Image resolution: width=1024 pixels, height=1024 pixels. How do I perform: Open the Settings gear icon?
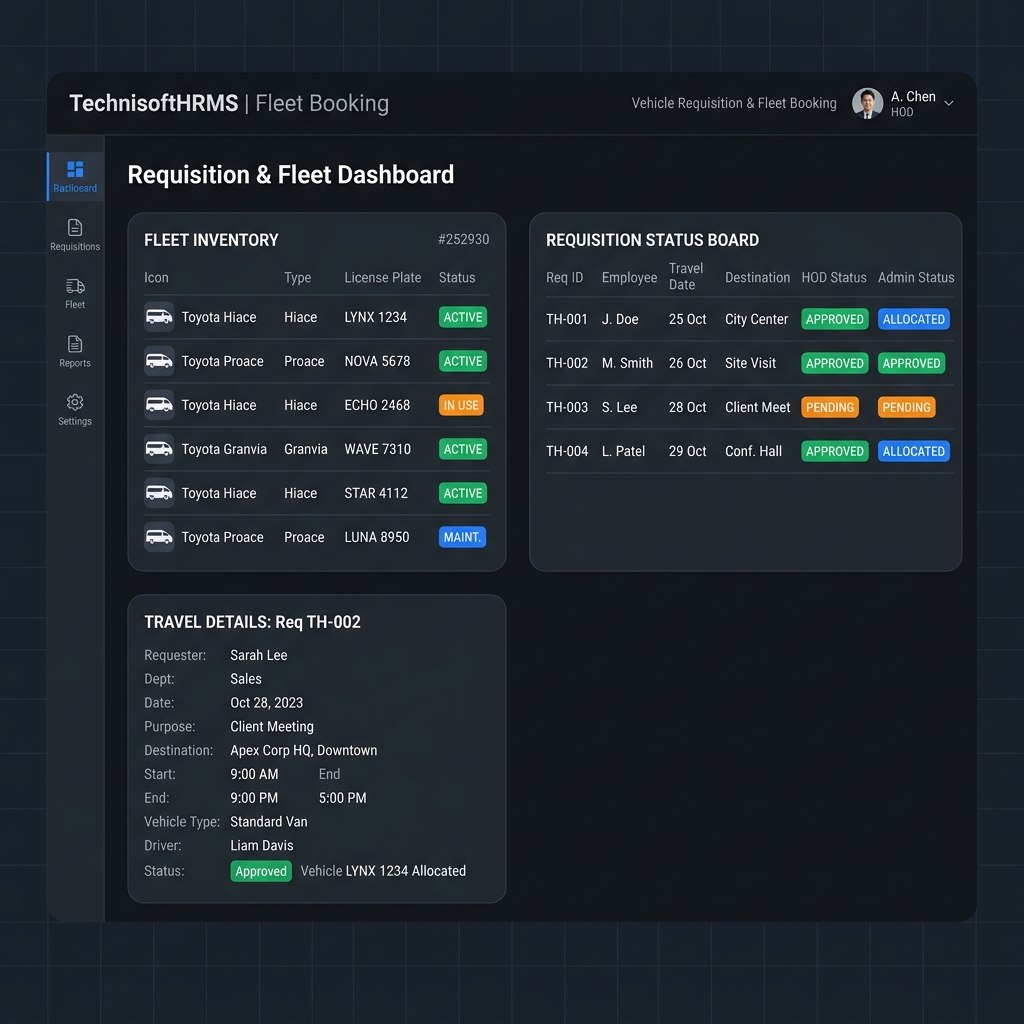pos(75,402)
